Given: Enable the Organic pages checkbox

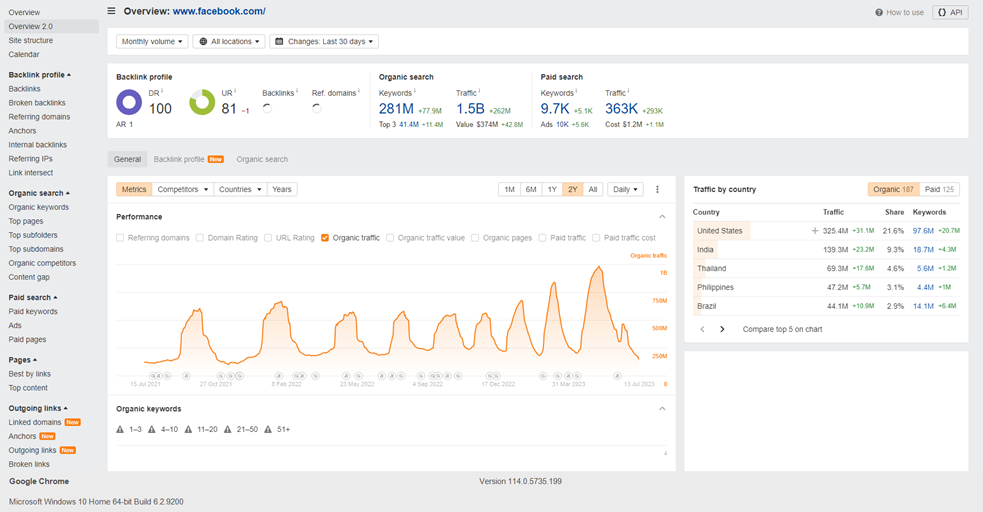Looking at the screenshot, I should pos(475,238).
